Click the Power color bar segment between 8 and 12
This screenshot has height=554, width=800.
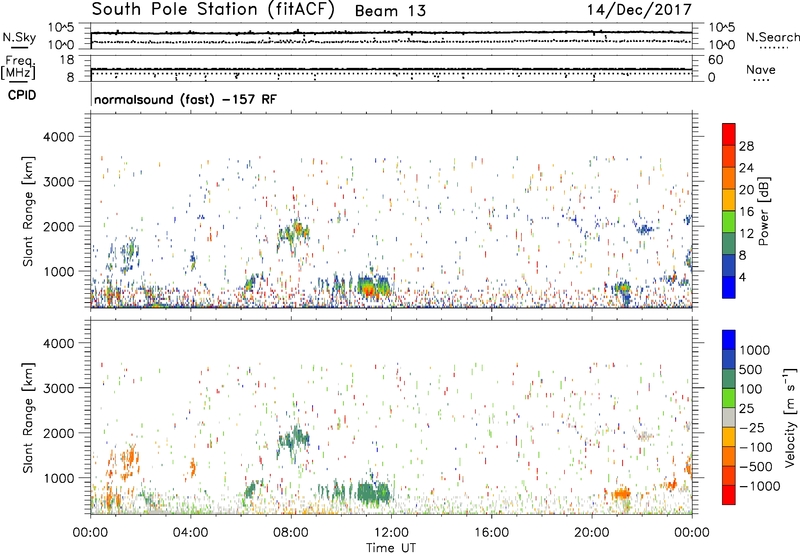click(x=729, y=244)
